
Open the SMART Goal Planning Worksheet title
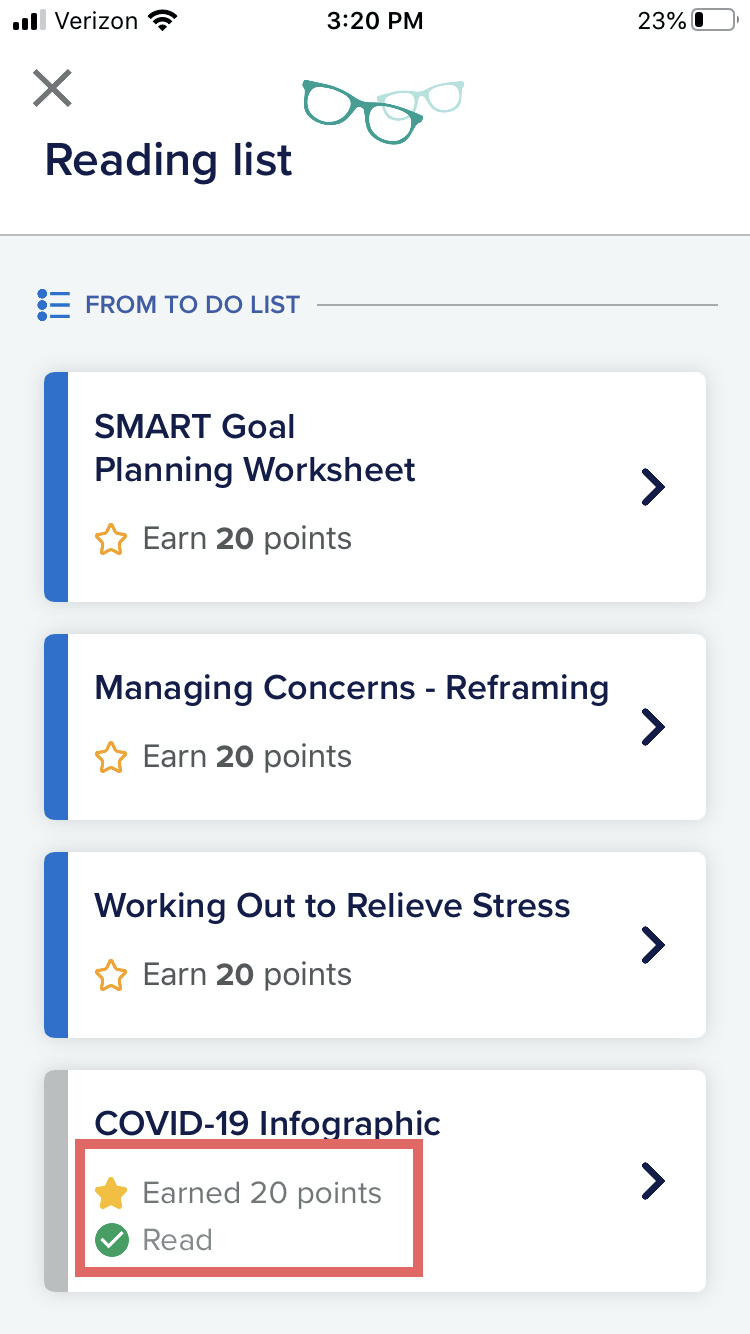(255, 448)
